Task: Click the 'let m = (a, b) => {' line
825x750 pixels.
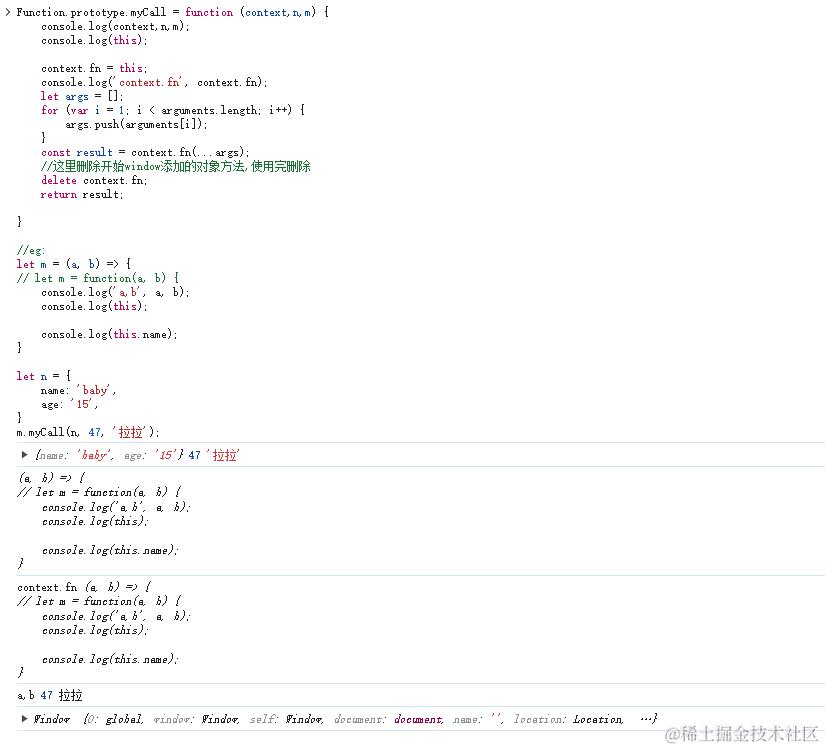Action: click(x=74, y=264)
